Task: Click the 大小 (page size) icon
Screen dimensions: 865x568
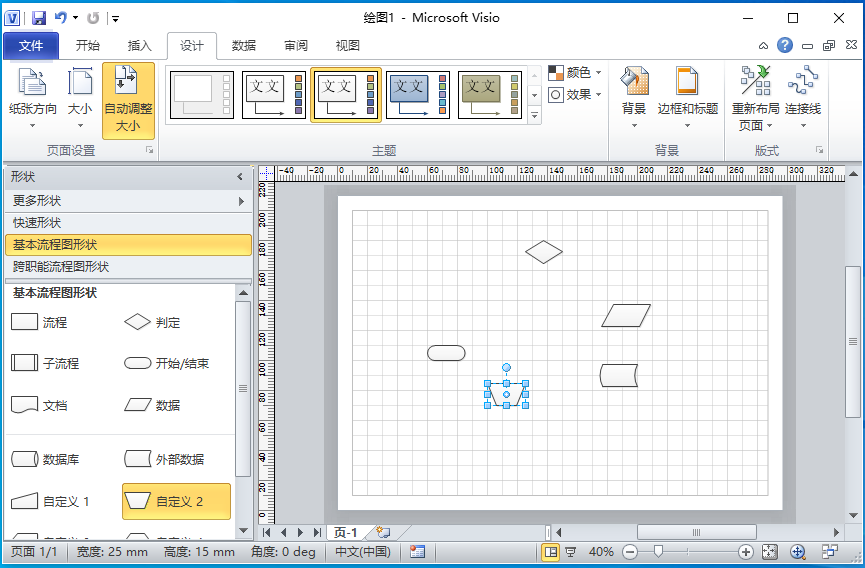Action: pos(79,83)
